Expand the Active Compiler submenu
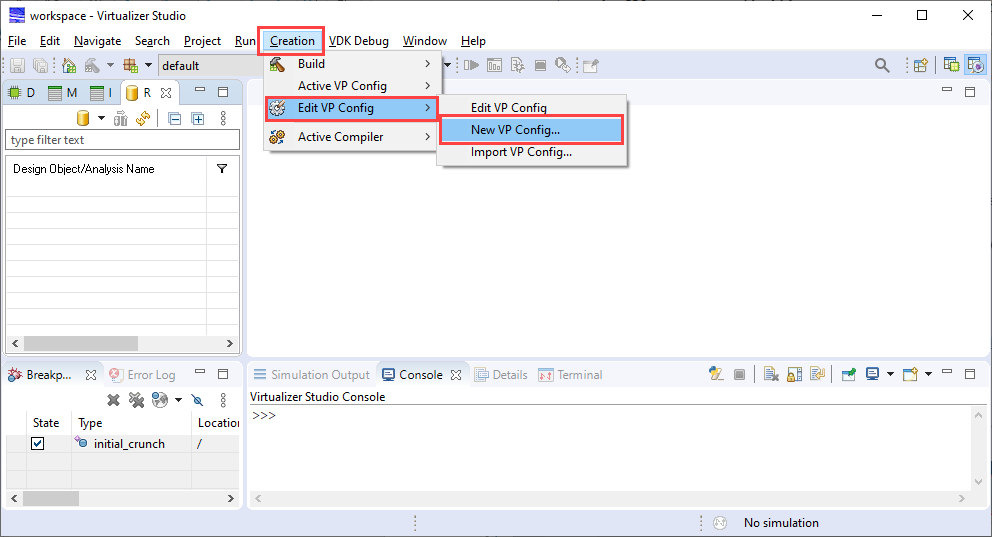 351,137
